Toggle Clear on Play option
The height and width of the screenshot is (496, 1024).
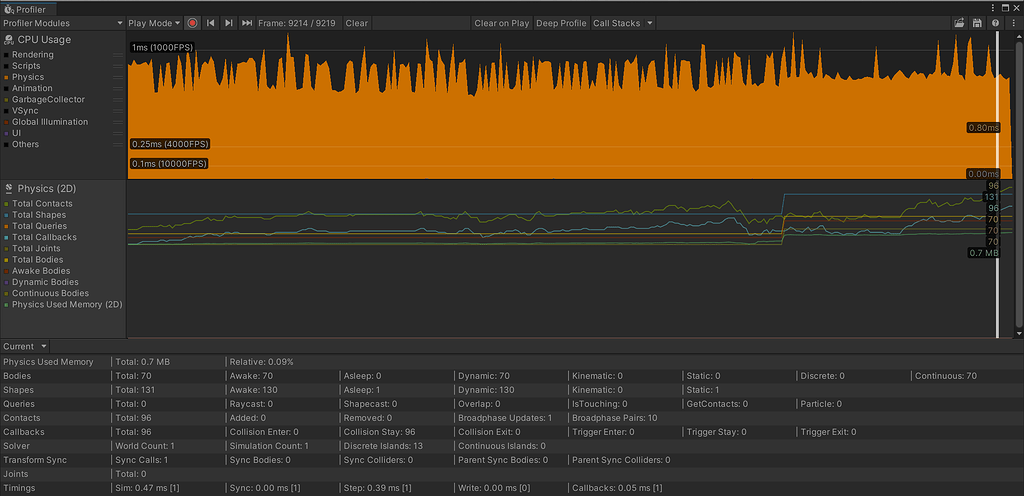pos(502,23)
